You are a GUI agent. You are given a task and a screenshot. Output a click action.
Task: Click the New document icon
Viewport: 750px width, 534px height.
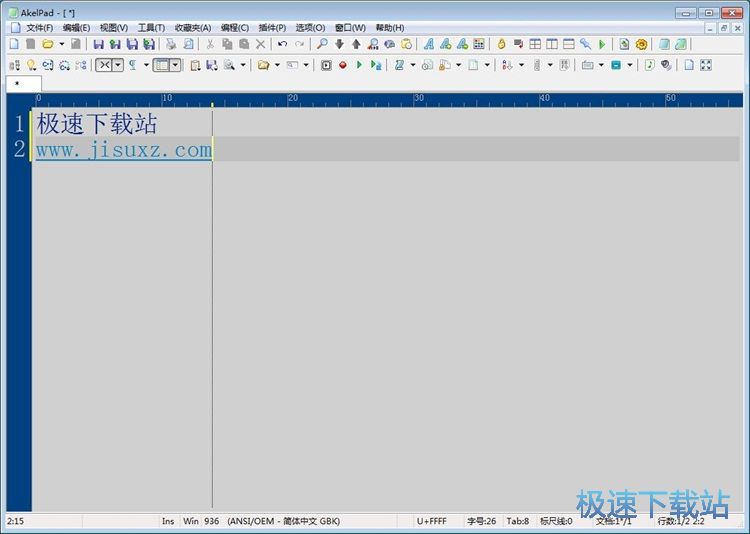14,44
